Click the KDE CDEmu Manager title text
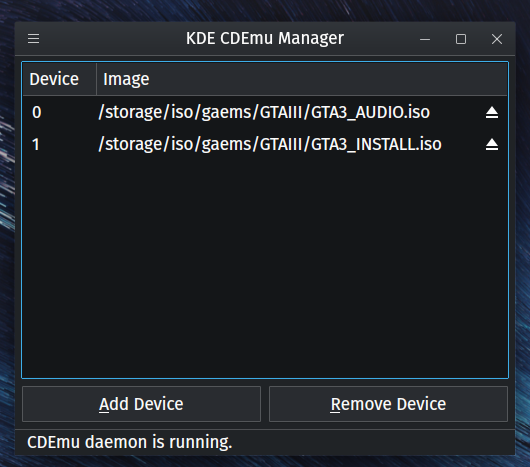 click(265, 38)
